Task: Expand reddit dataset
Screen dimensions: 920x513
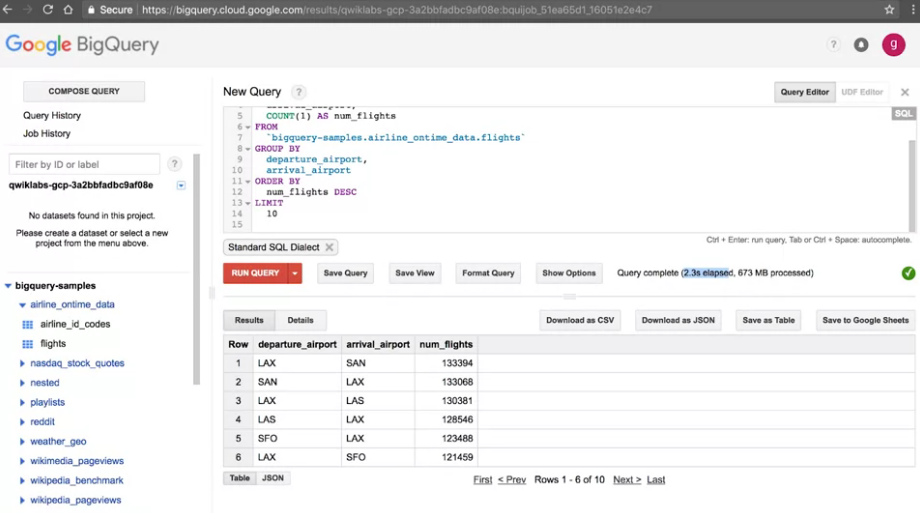Action: click(x=22, y=422)
